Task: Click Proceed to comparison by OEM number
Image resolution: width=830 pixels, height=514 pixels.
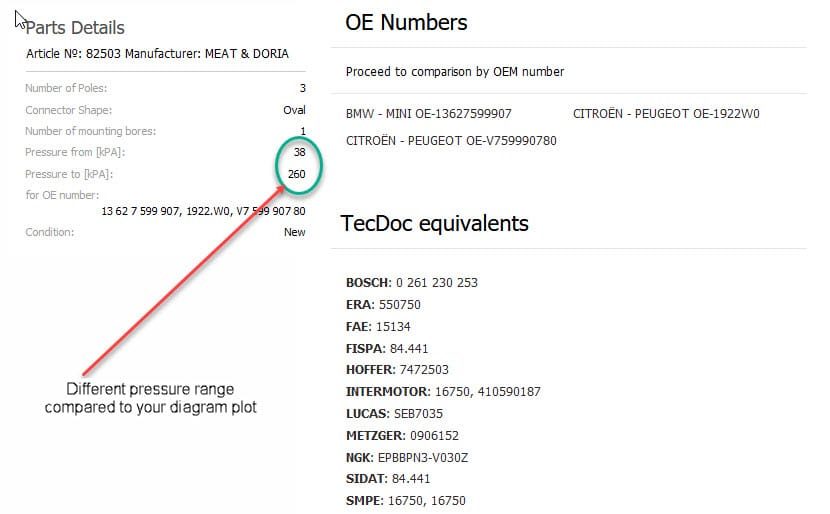Action: pos(455,71)
